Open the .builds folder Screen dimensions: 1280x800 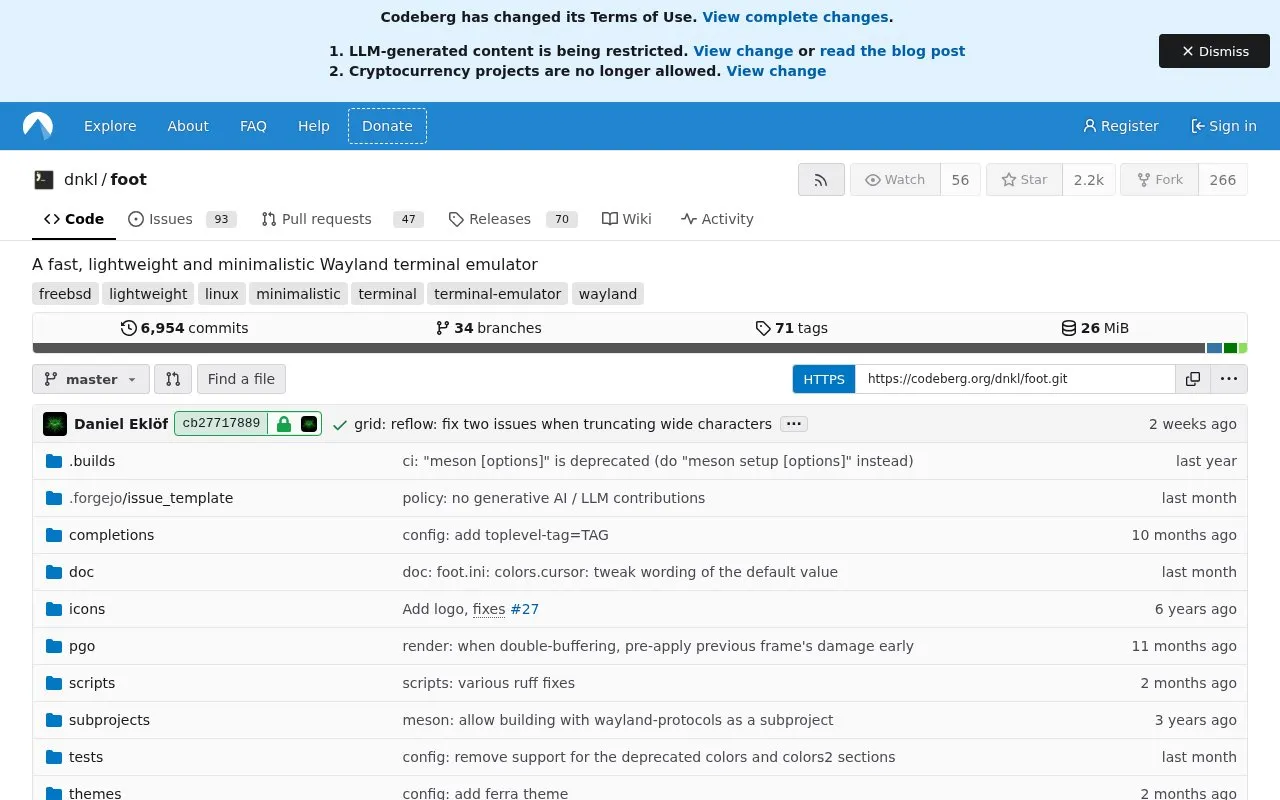click(x=92, y=461)
